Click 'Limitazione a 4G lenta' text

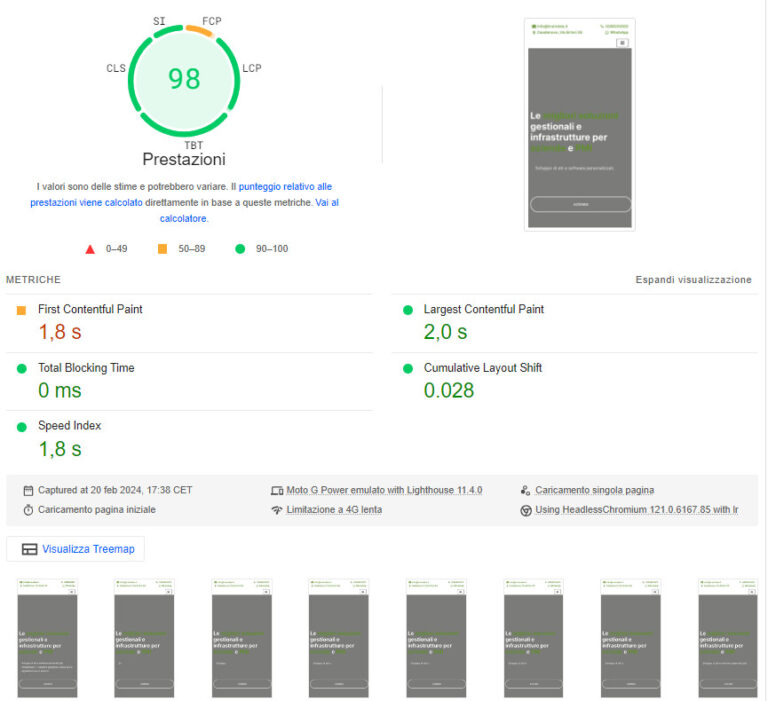pos(334,509)
